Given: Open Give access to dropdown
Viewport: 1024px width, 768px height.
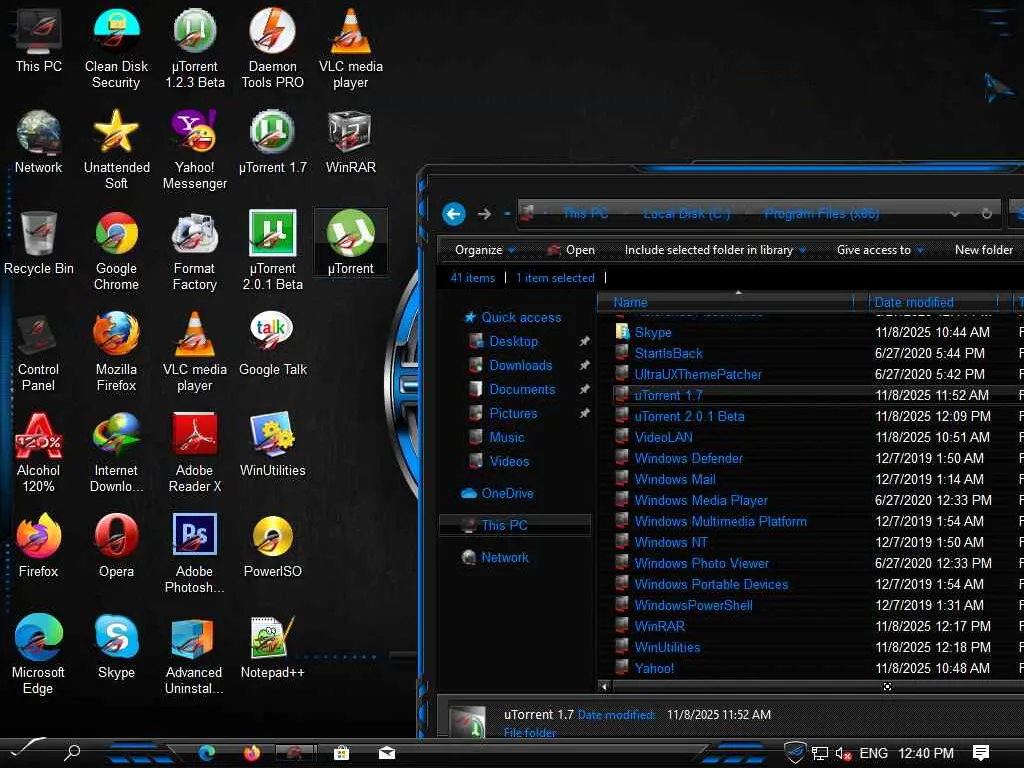Looking at the screenshot, I should pyautogui.click(x=880, y=250).
